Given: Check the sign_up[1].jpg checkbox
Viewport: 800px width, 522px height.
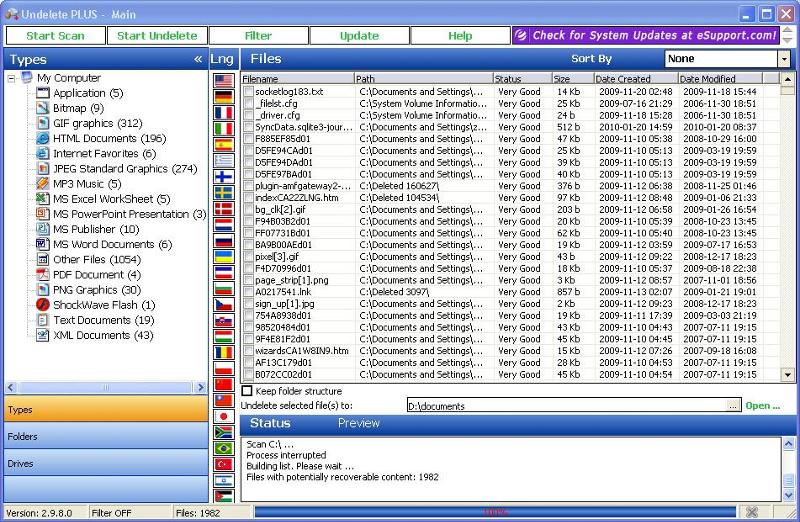Looking at the screenshot, I should tap(248, 304).
